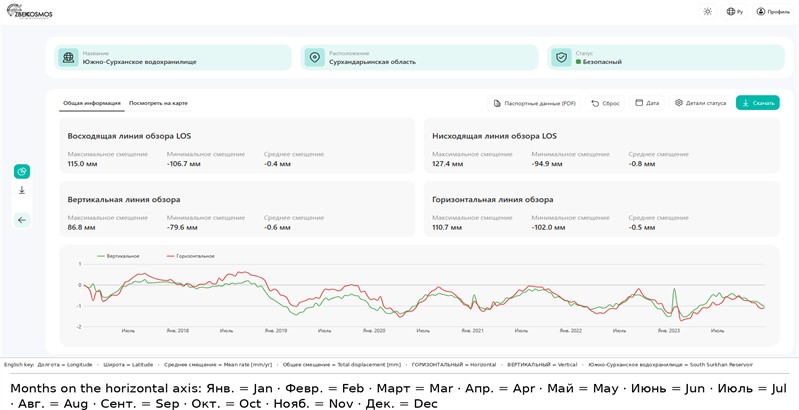
Task: Open the Дата date picker
Action: tap(647, 103)
